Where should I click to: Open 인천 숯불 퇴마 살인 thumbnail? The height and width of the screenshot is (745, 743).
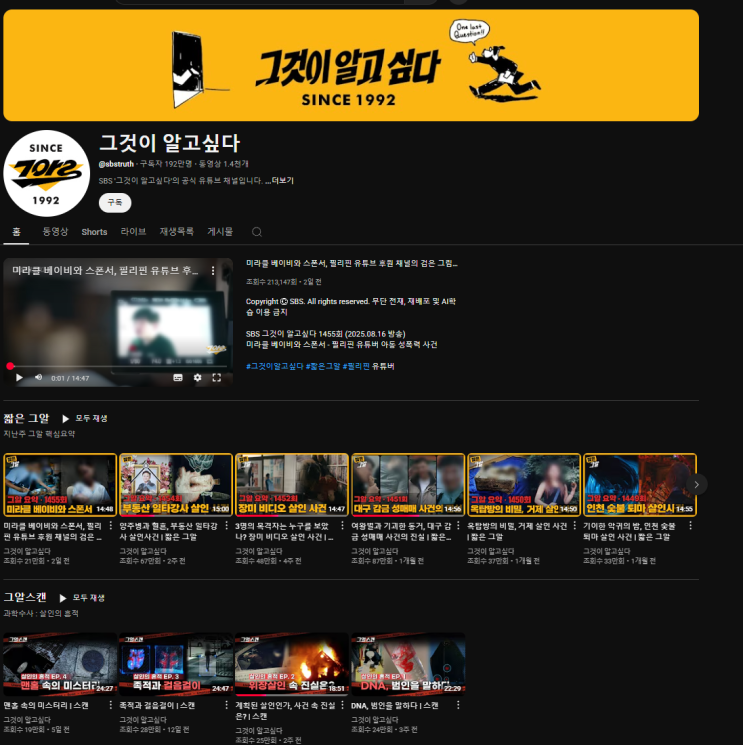tap(639, 485)
